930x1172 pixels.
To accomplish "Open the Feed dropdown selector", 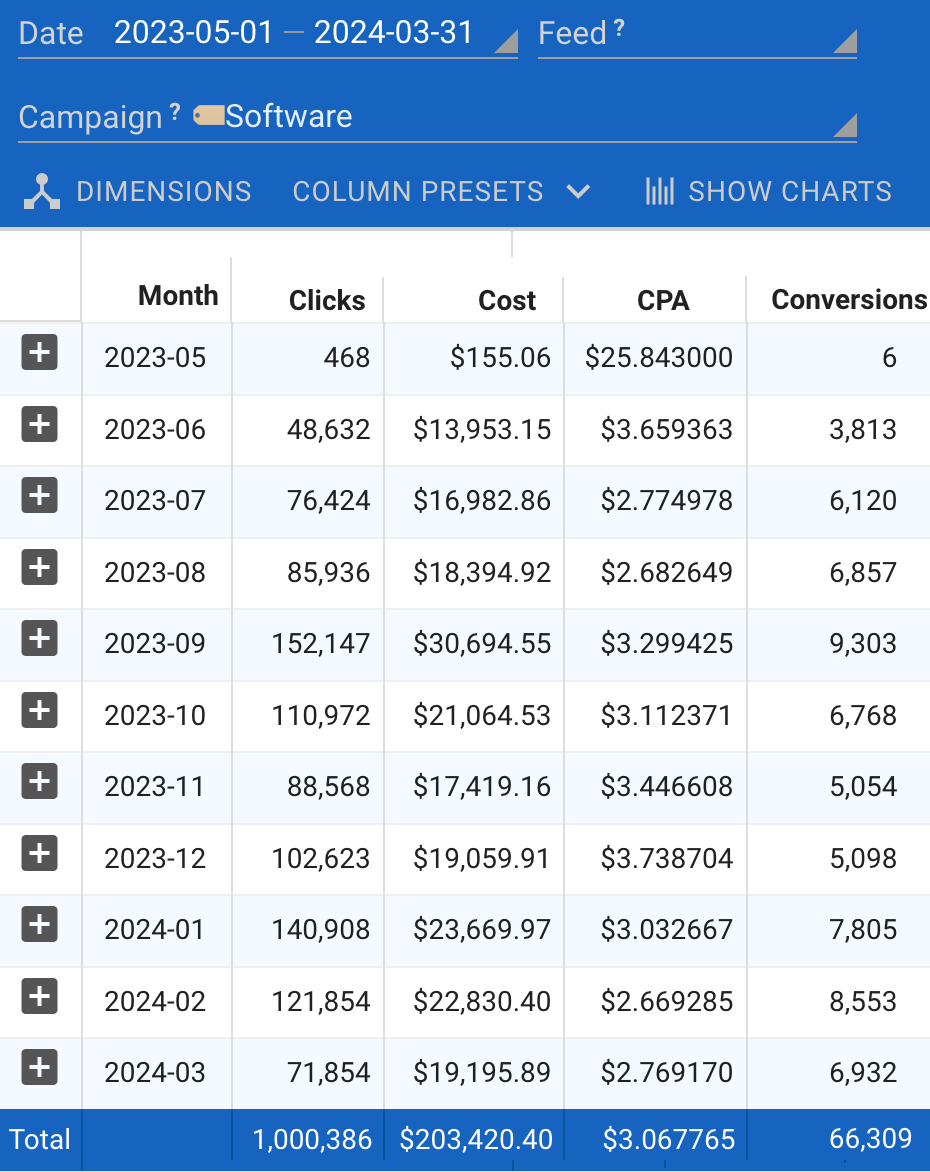I will 844,41.
